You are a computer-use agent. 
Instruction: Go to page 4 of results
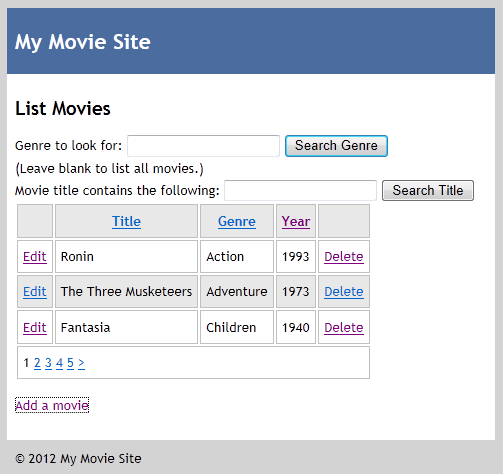tap(59, 363)
